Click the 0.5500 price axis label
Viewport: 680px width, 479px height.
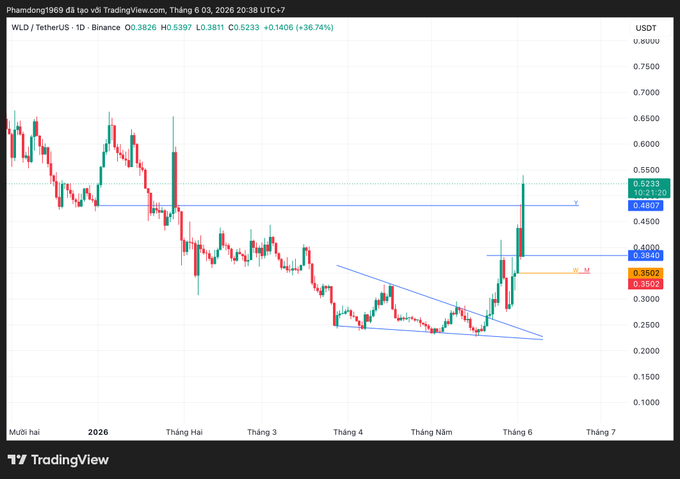click(646, 170)
